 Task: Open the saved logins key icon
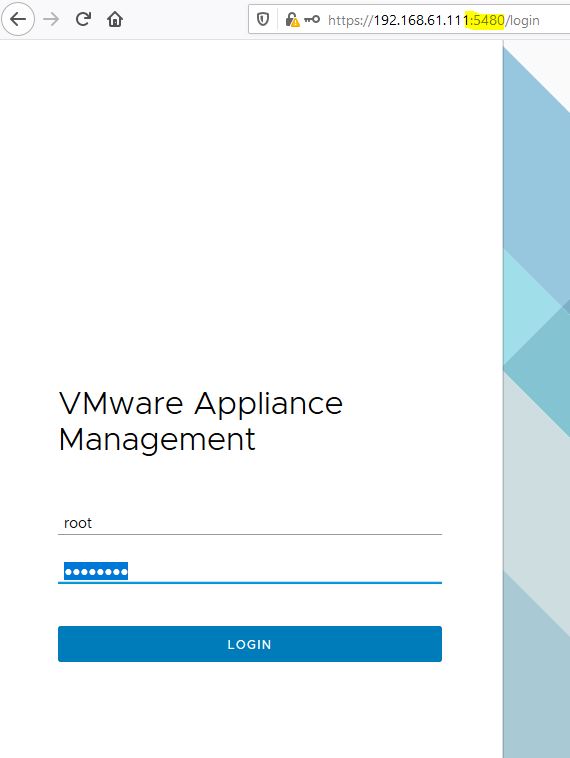click(x=312, y=20)
